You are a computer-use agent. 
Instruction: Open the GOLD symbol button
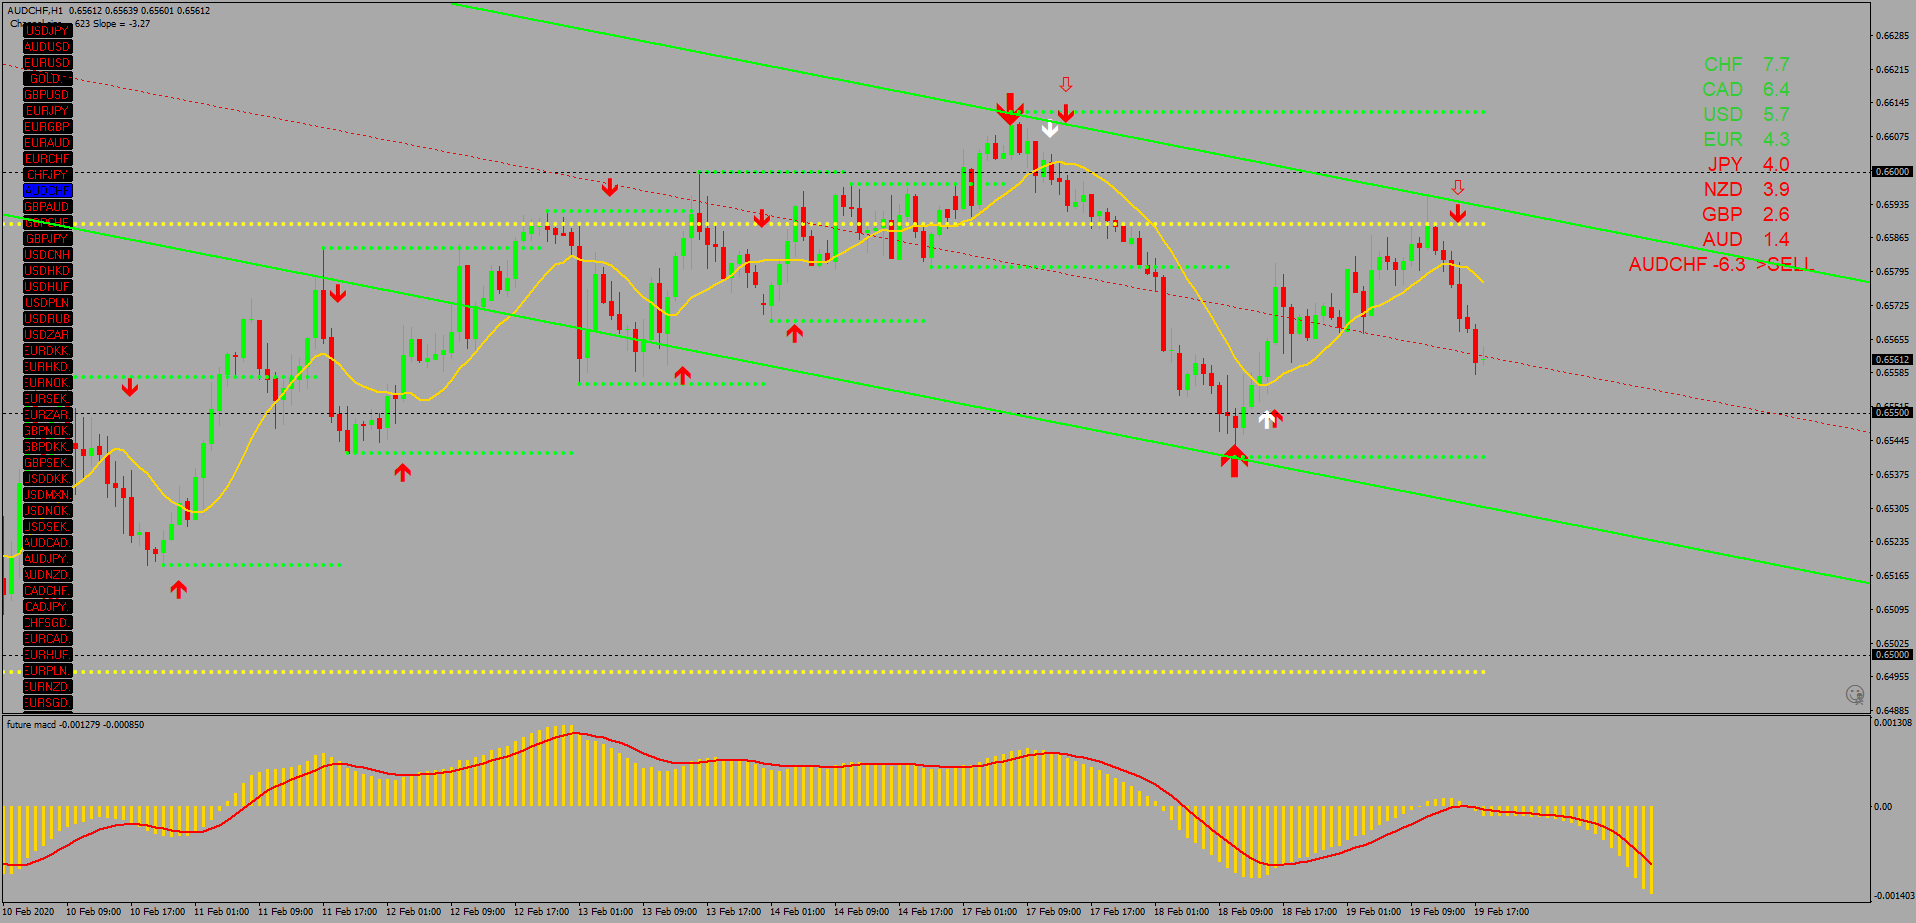(48, 79)
